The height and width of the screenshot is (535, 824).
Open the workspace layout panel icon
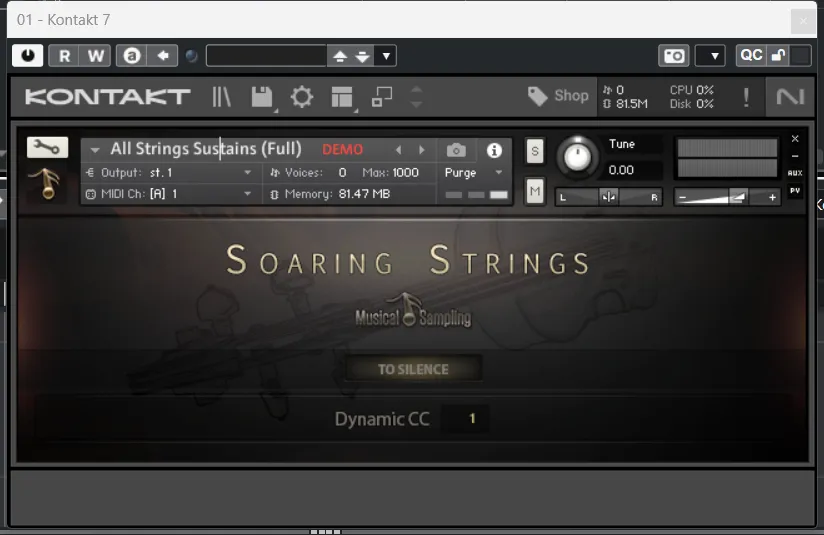tap(342, 97)
